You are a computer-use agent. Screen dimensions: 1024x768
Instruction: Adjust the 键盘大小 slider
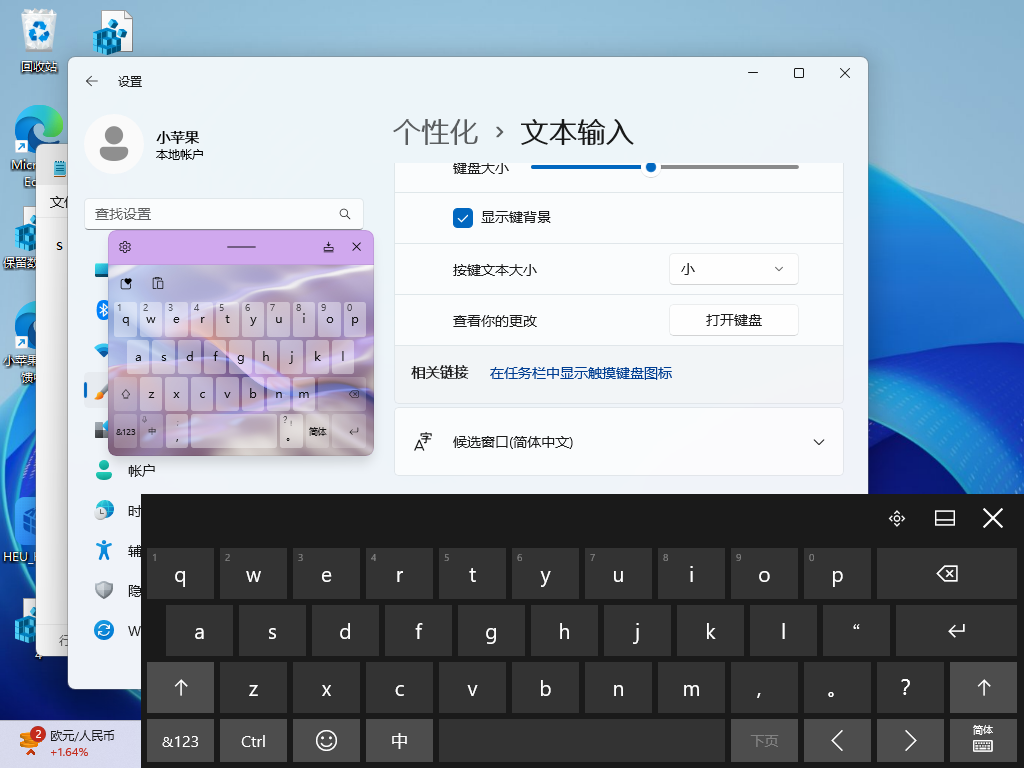point(651,168)
